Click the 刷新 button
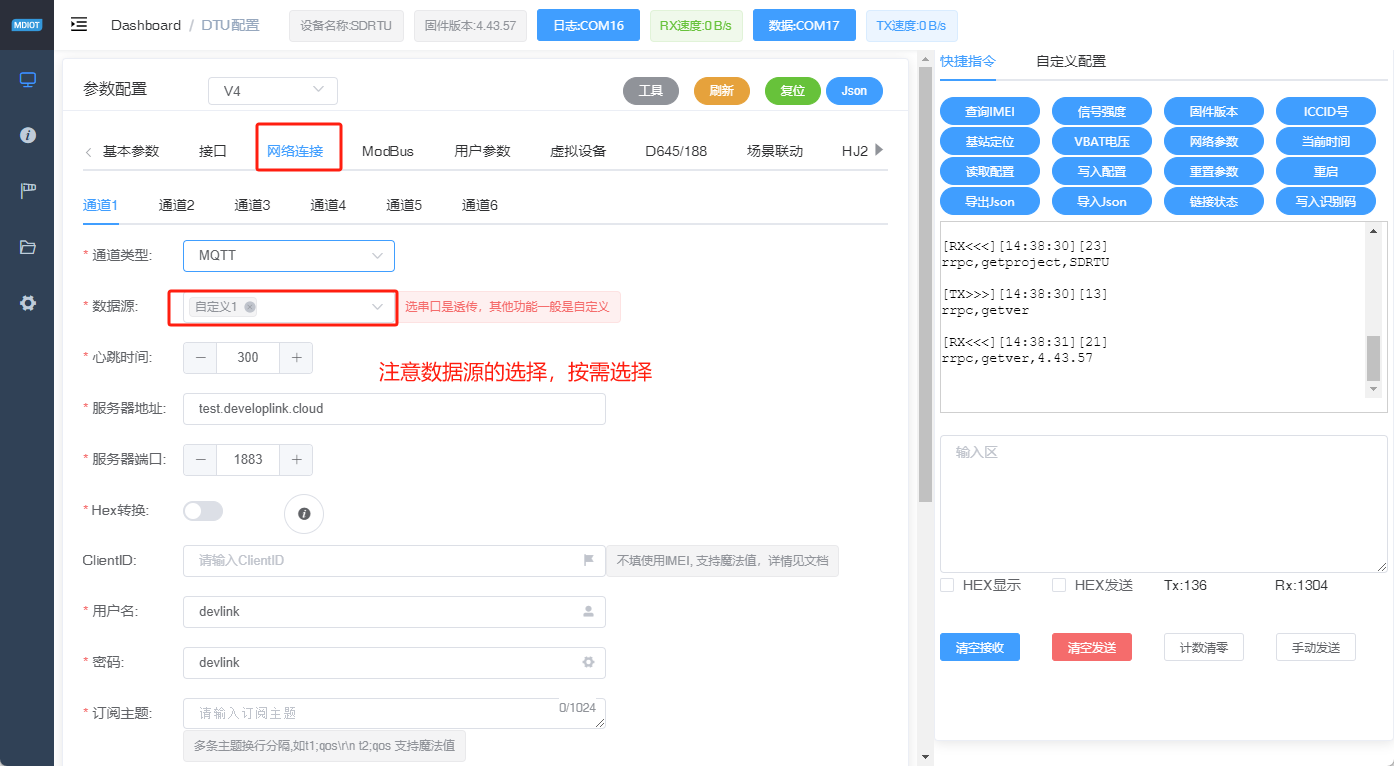Image resolution: width=1394 pixels, height=766 pixels. pos(722,91)
